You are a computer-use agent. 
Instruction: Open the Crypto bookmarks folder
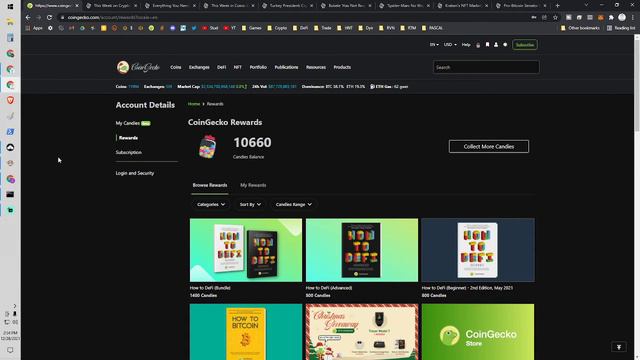coord(277,28)
